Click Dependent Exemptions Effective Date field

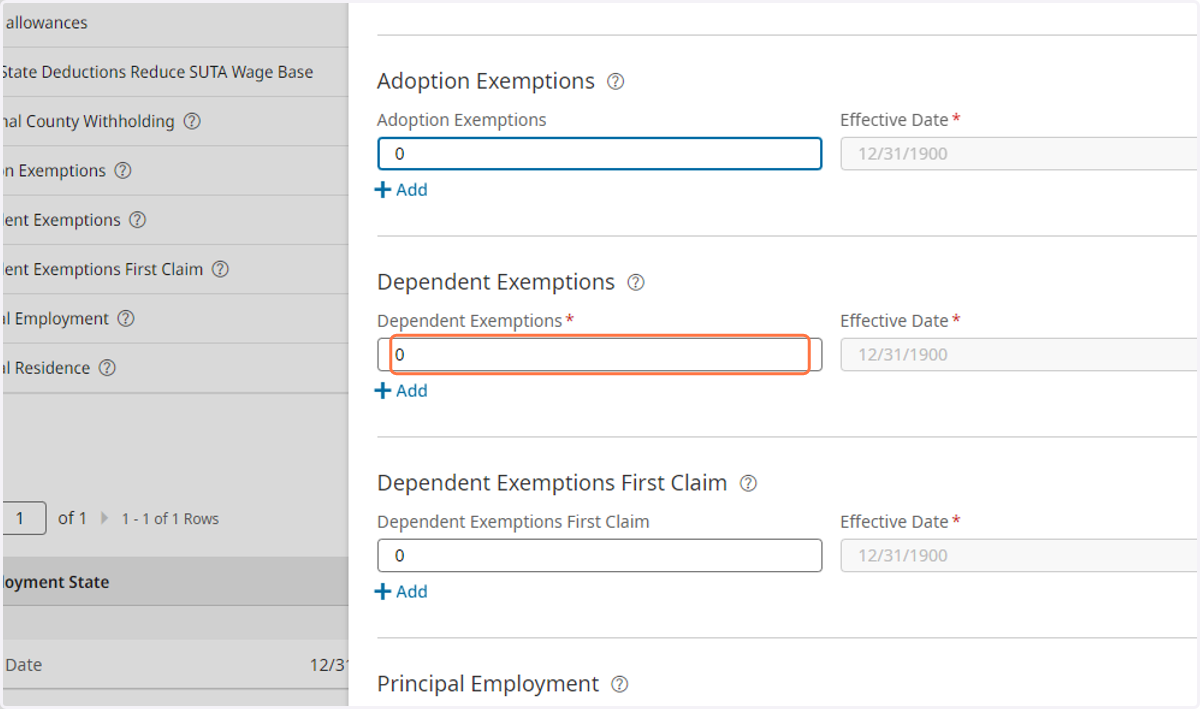[1020, 355]
